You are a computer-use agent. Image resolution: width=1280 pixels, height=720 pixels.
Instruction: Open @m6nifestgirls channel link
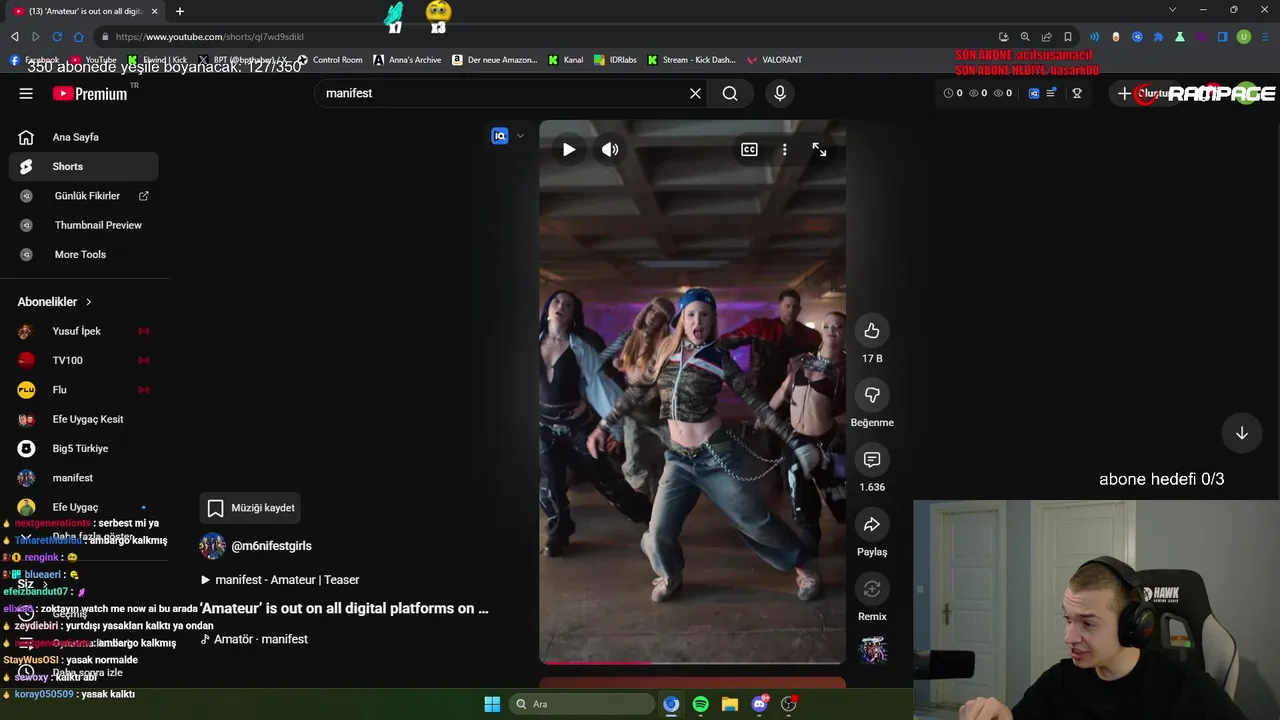pyautogui.click(x=271, y=546)
